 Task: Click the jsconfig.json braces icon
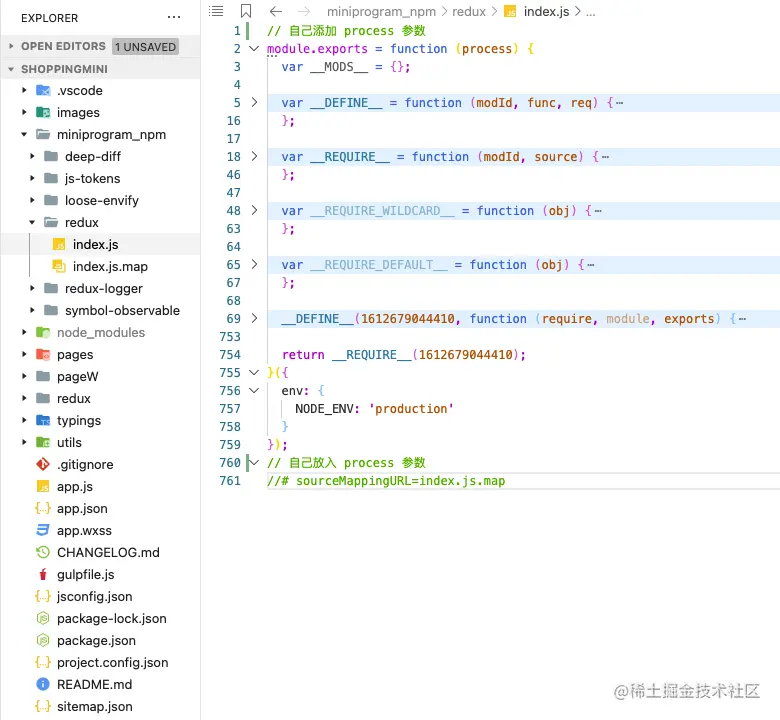coord(43,596)
